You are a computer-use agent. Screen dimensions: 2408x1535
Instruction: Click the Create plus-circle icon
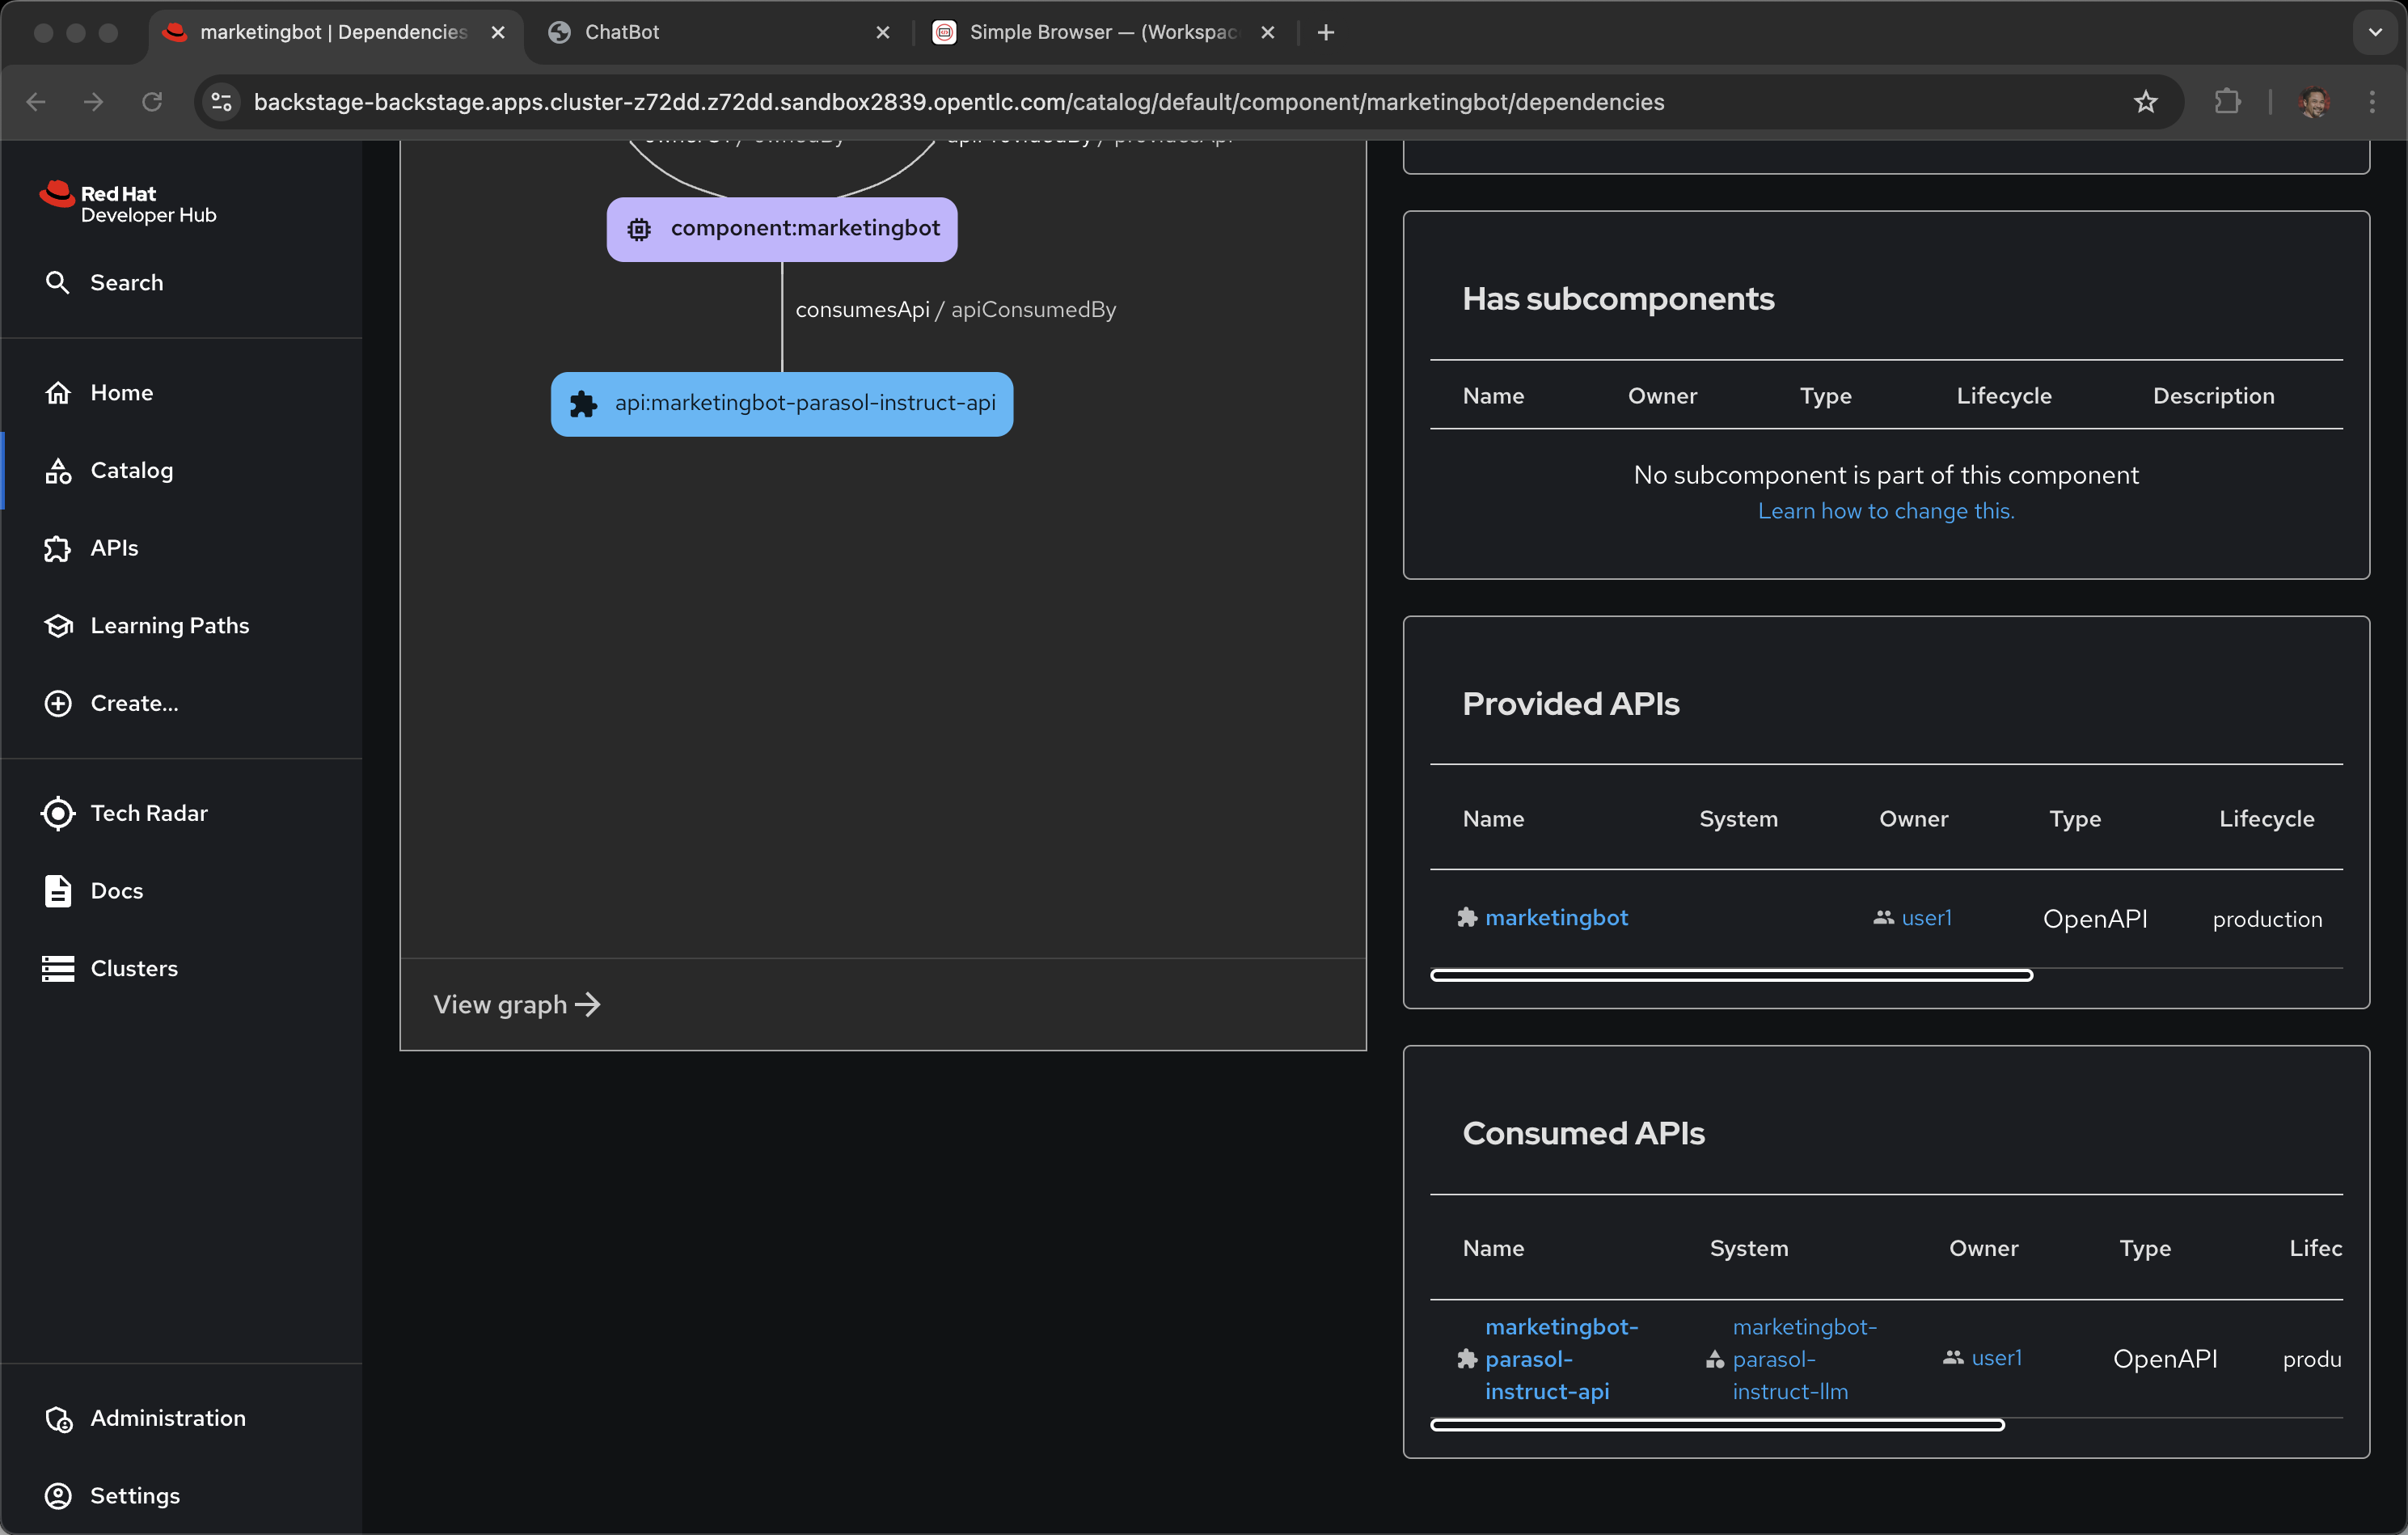(58, 703)
